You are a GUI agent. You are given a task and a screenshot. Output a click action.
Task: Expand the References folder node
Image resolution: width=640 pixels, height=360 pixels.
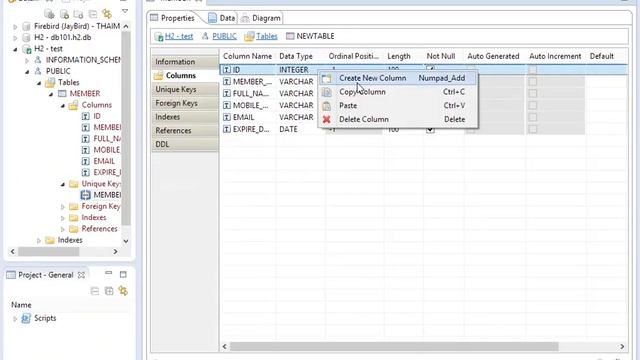[63, 229]
